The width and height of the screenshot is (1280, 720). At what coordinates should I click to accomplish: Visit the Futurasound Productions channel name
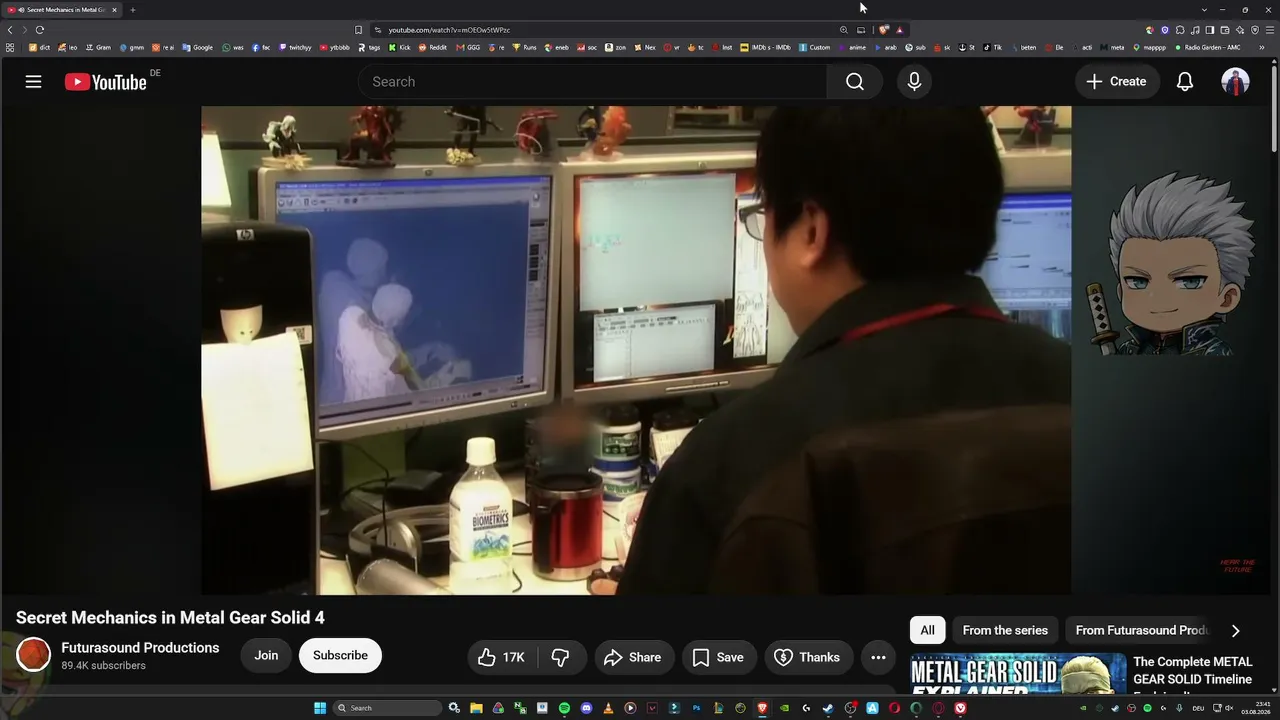pyautogui.click(x=140, y=648)
